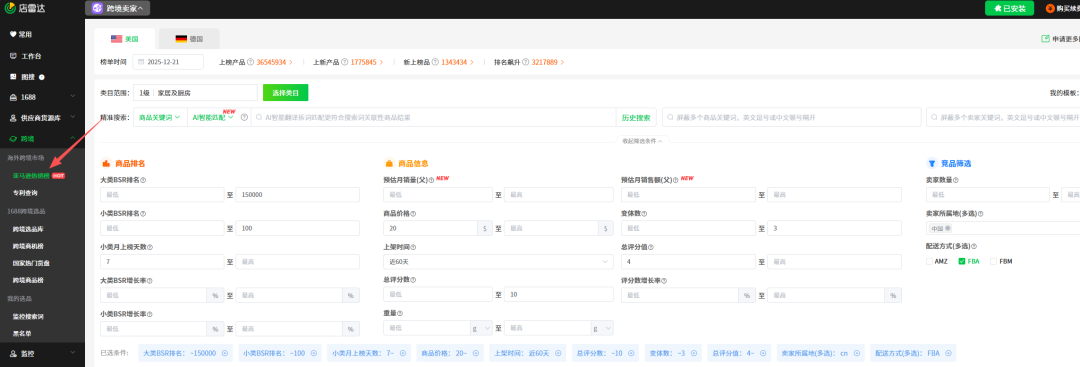This screenshot has width=1080, height=367.
Task: Open 跨境商机榜 in the sidebar
Action: point(28,246)
